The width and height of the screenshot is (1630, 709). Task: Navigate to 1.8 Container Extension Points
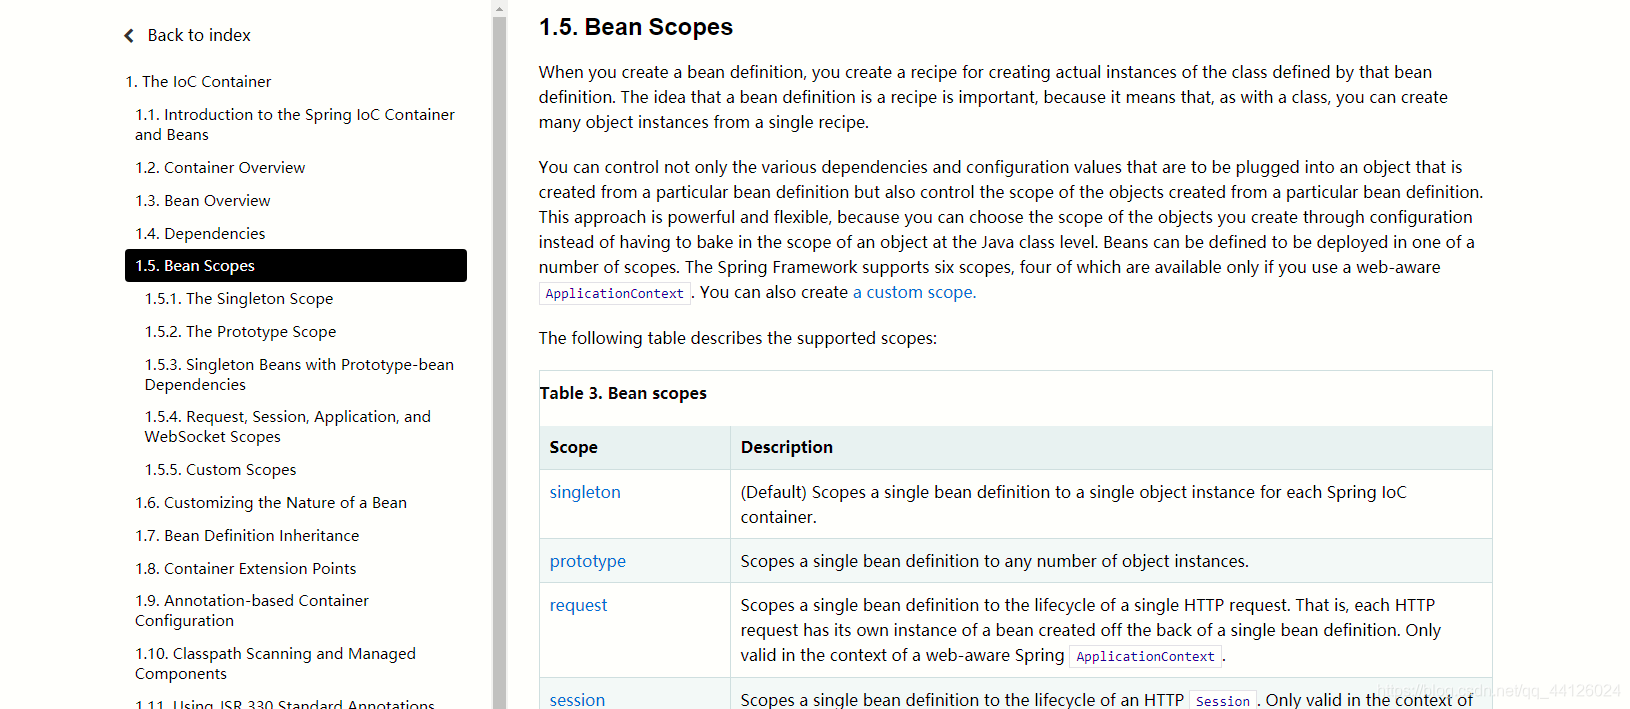point(246,568)
